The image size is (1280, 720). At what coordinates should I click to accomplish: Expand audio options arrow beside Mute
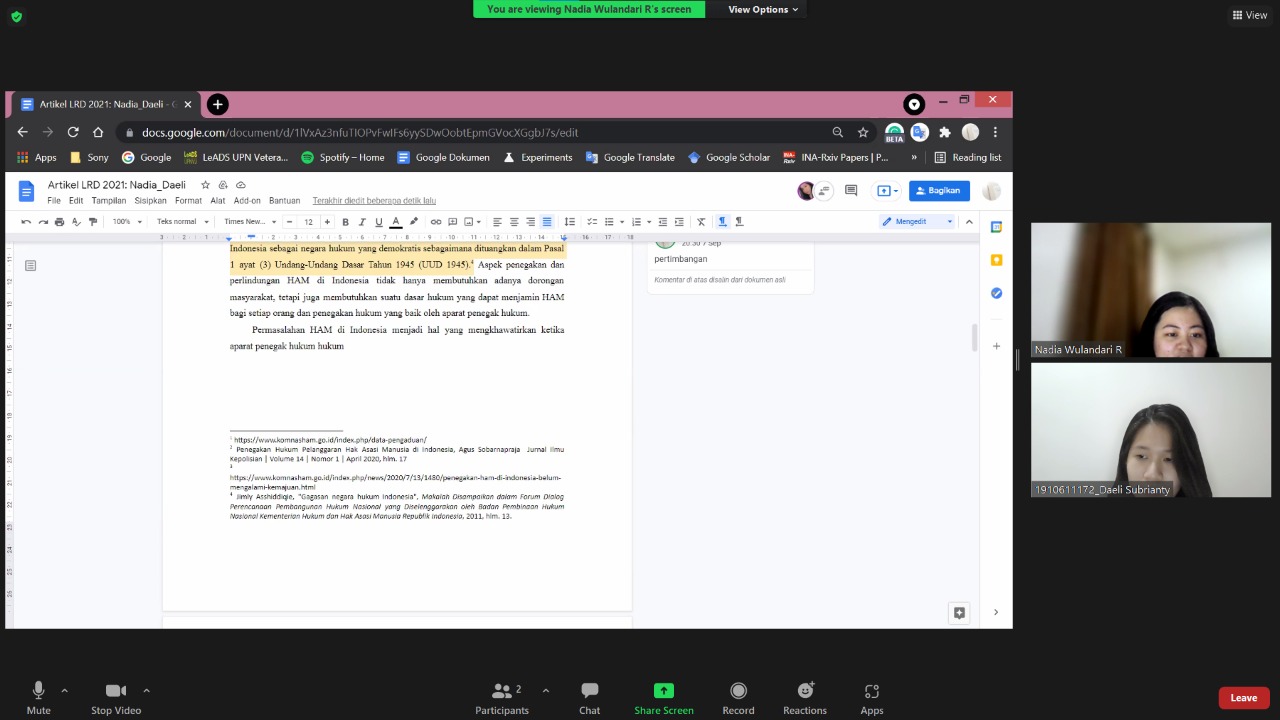(x=65, y=690)
